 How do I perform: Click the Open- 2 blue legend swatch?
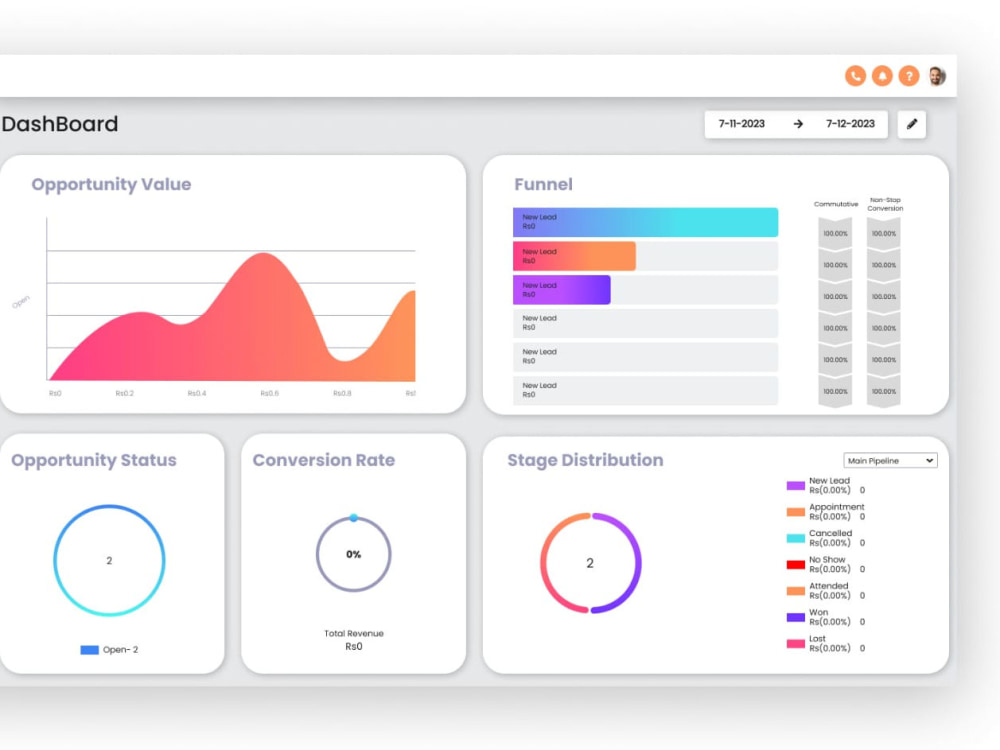[89, 650]
